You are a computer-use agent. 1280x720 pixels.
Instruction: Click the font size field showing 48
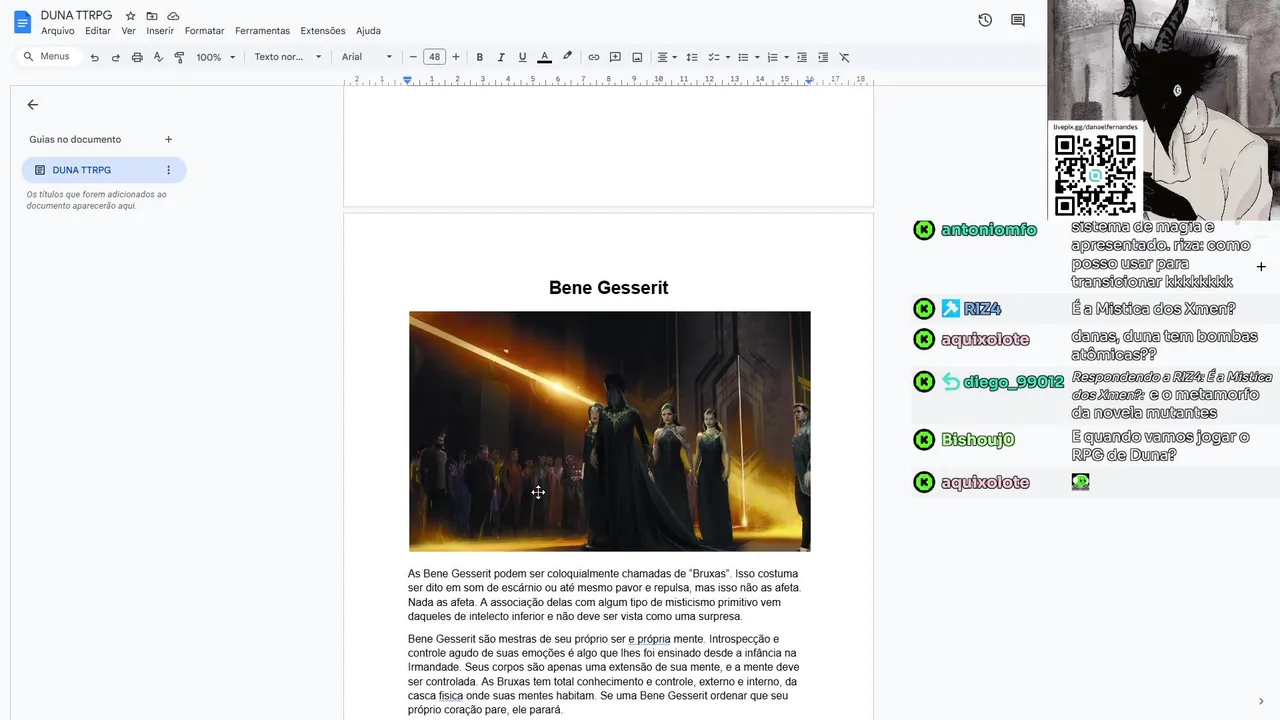[434, 57]
